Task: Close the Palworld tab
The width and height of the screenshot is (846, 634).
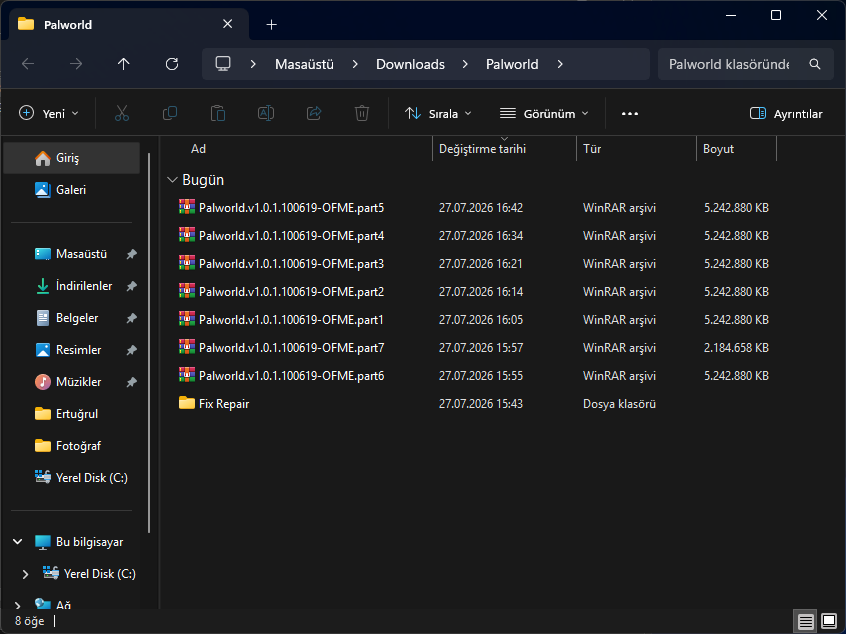Action: [228, 24]
